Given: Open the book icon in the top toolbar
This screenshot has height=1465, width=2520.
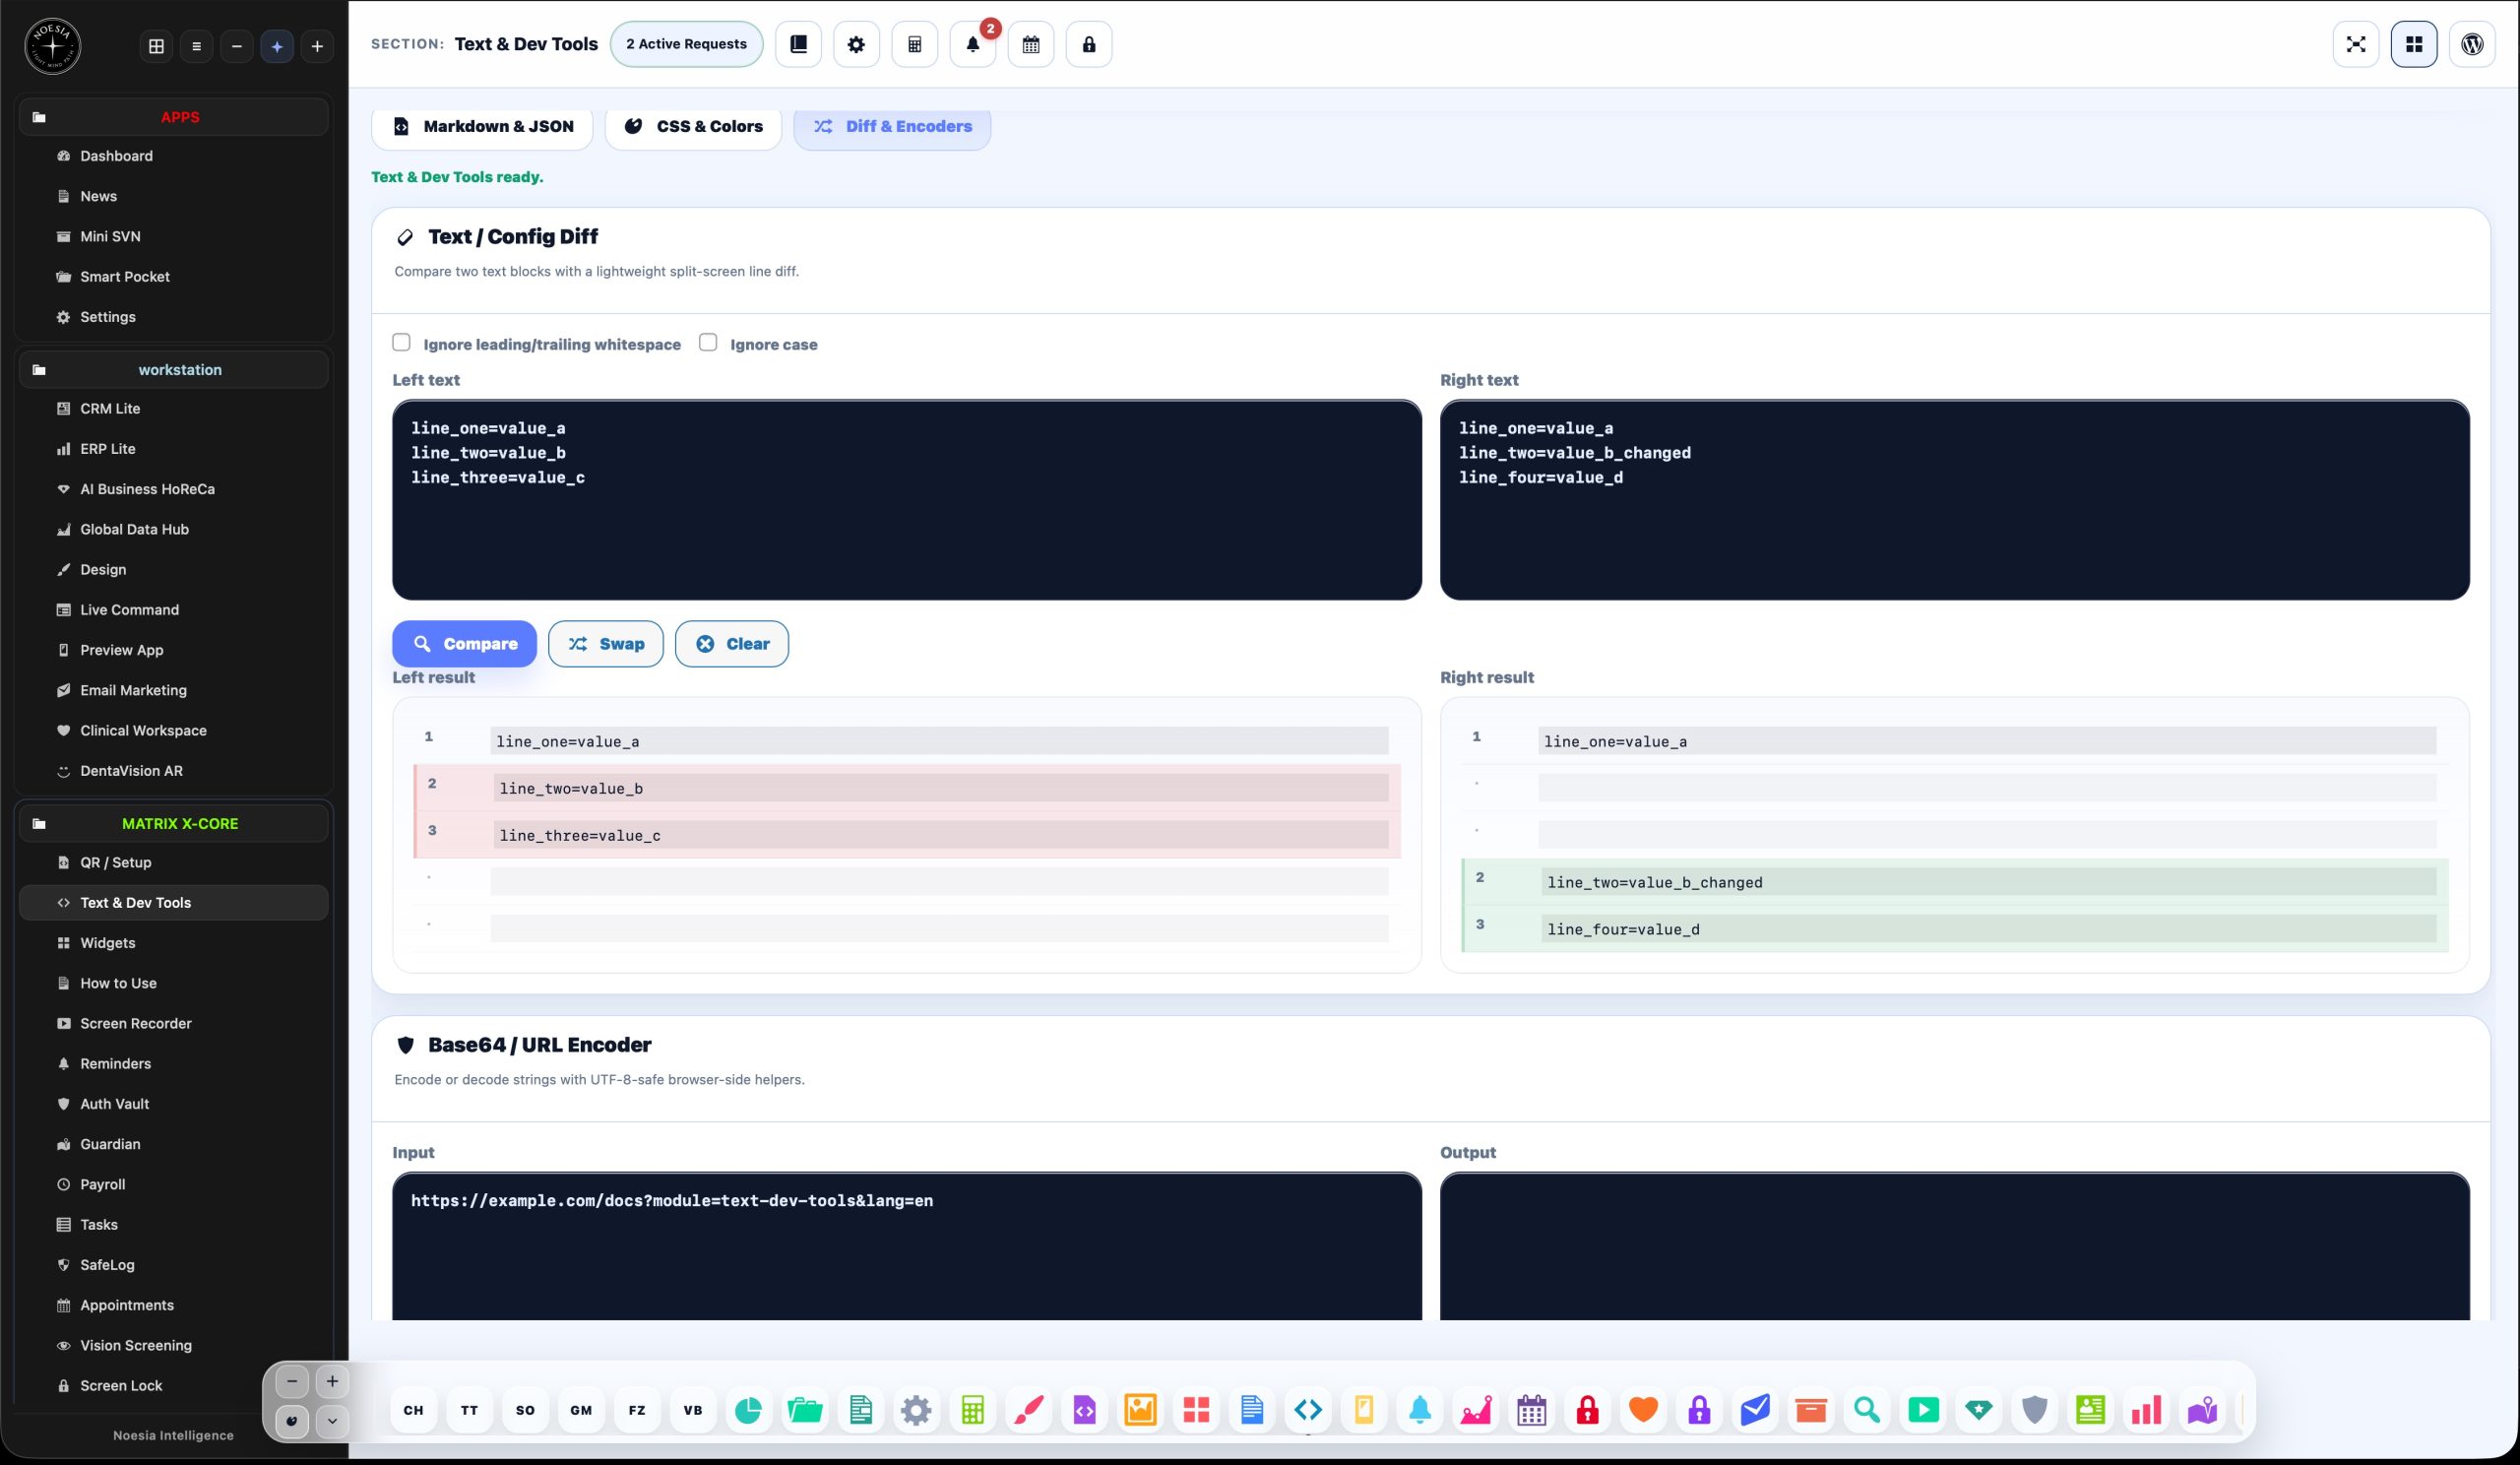Looking at the screenshot, I should pos(798,44).
